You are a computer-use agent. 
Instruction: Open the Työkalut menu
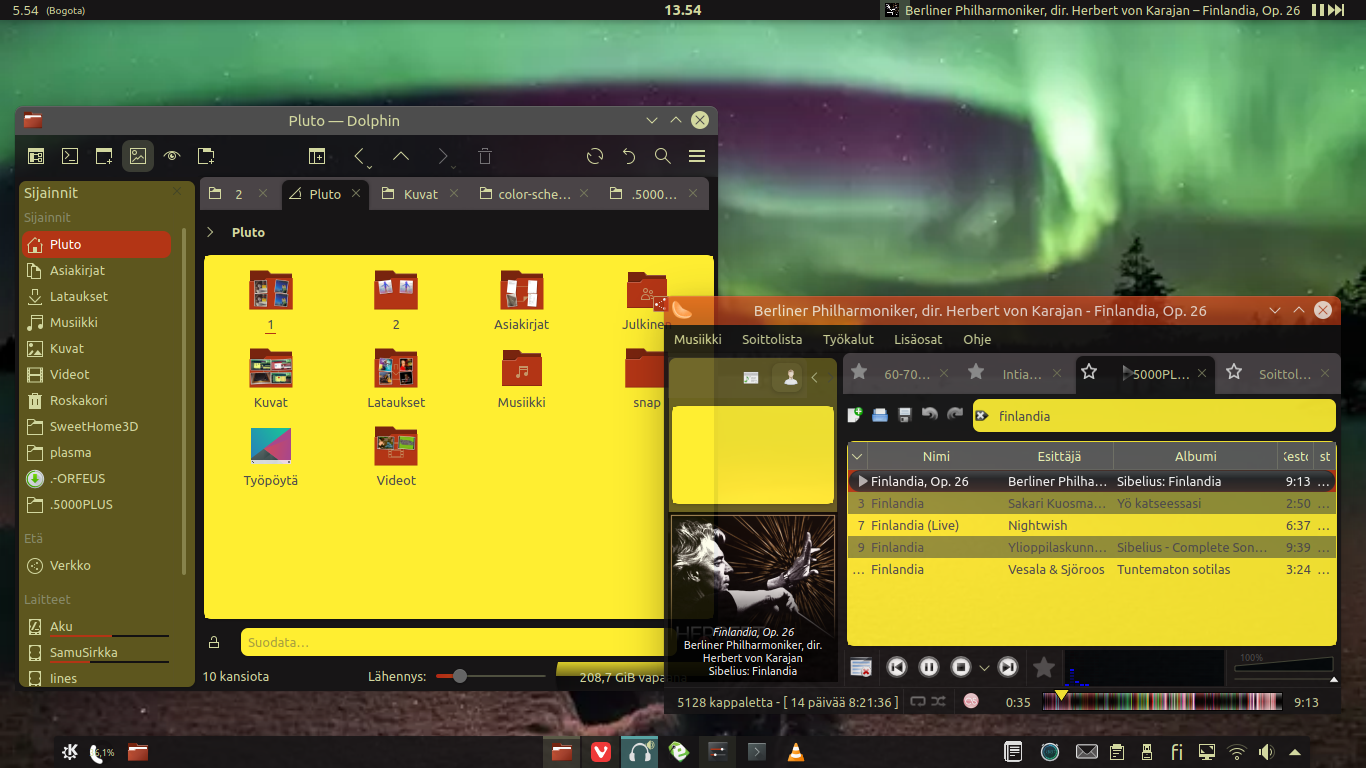(848, 339)
